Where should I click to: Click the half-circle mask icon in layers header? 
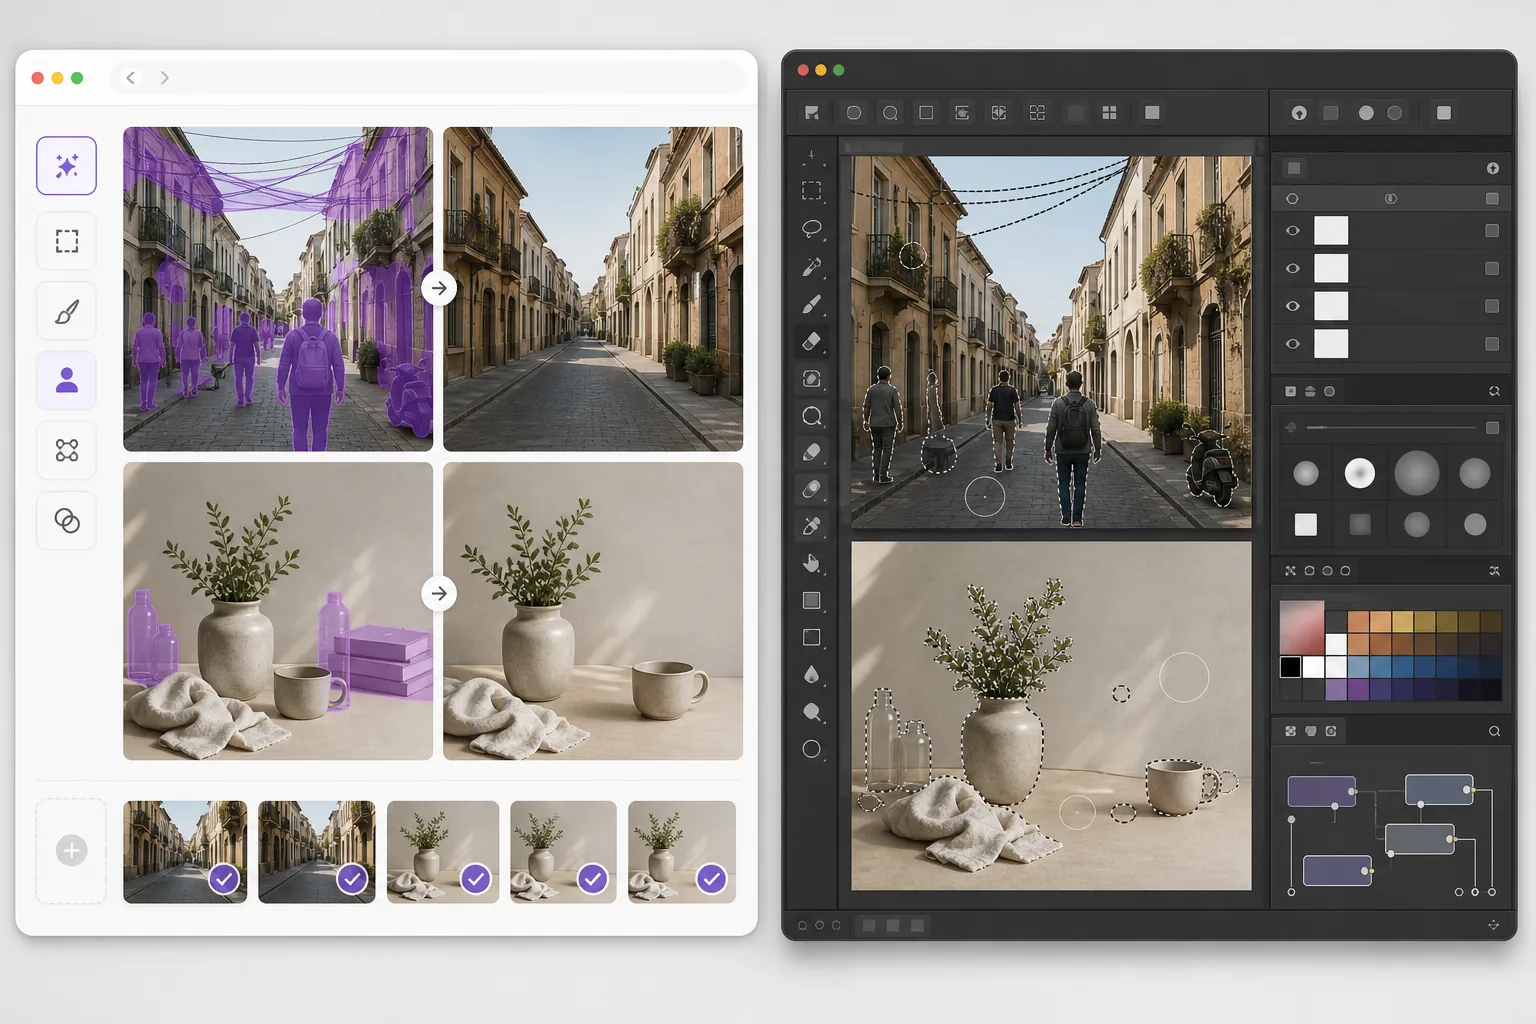(1391, 199)
